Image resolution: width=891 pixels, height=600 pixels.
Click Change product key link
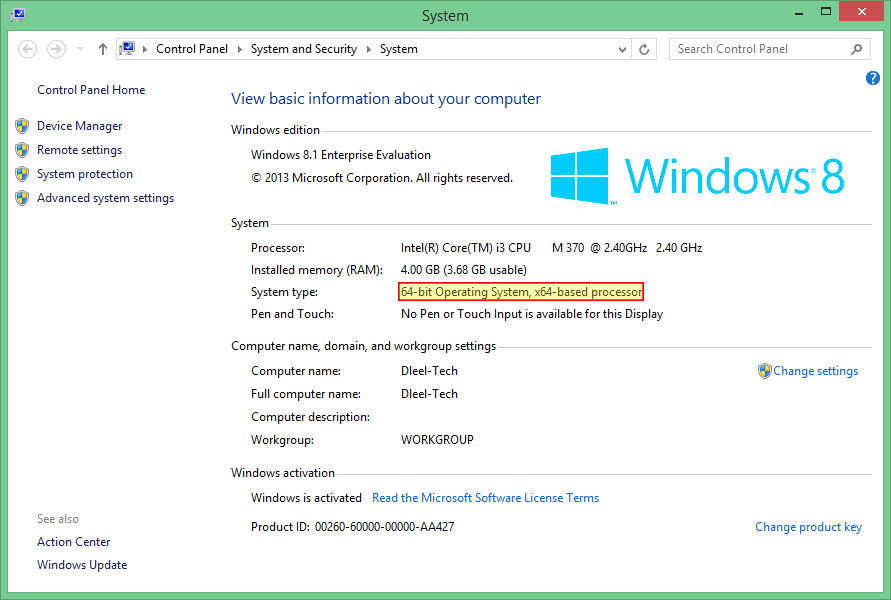coord(808,527)
